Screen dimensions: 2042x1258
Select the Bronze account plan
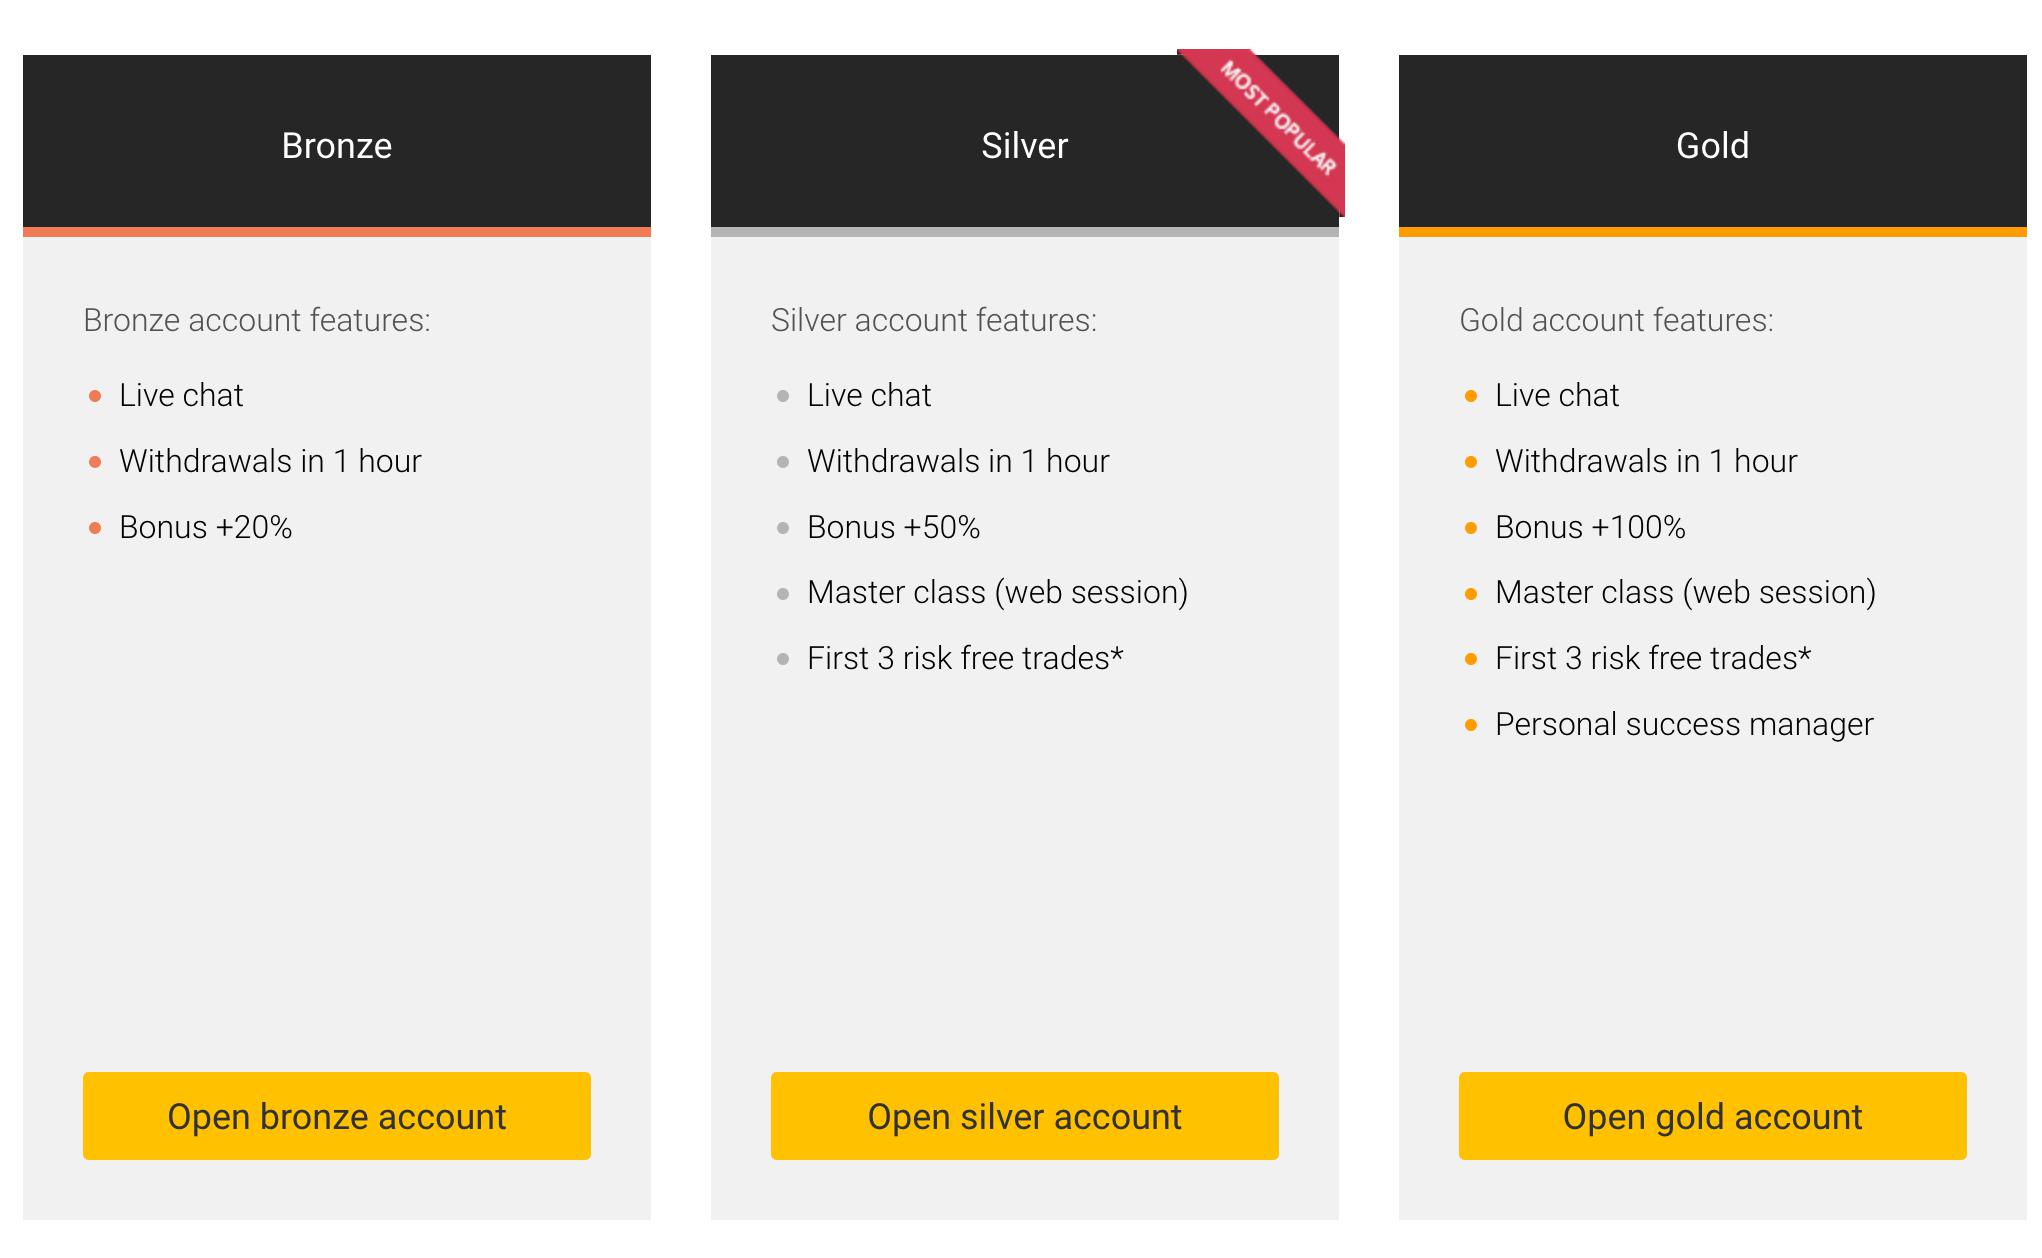pyautogui.click(x=338, y=1112)
